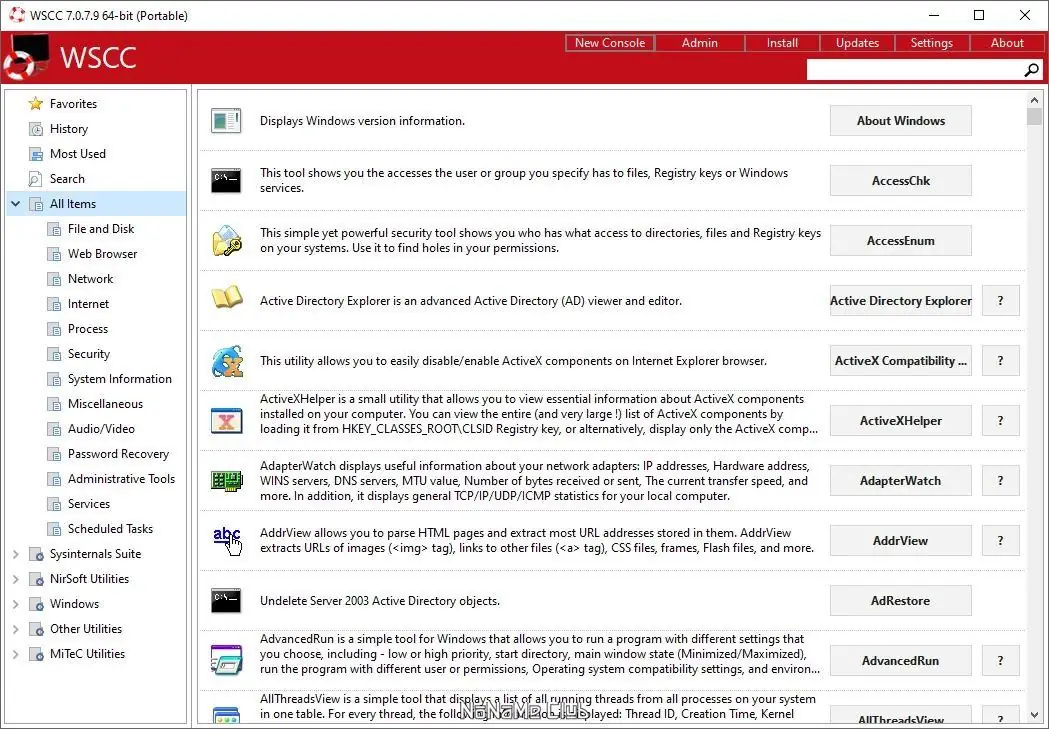This screenshot has height=729, width=1049.
Task: Click the AccessChk console icon
Action: [x=226, y=181]
